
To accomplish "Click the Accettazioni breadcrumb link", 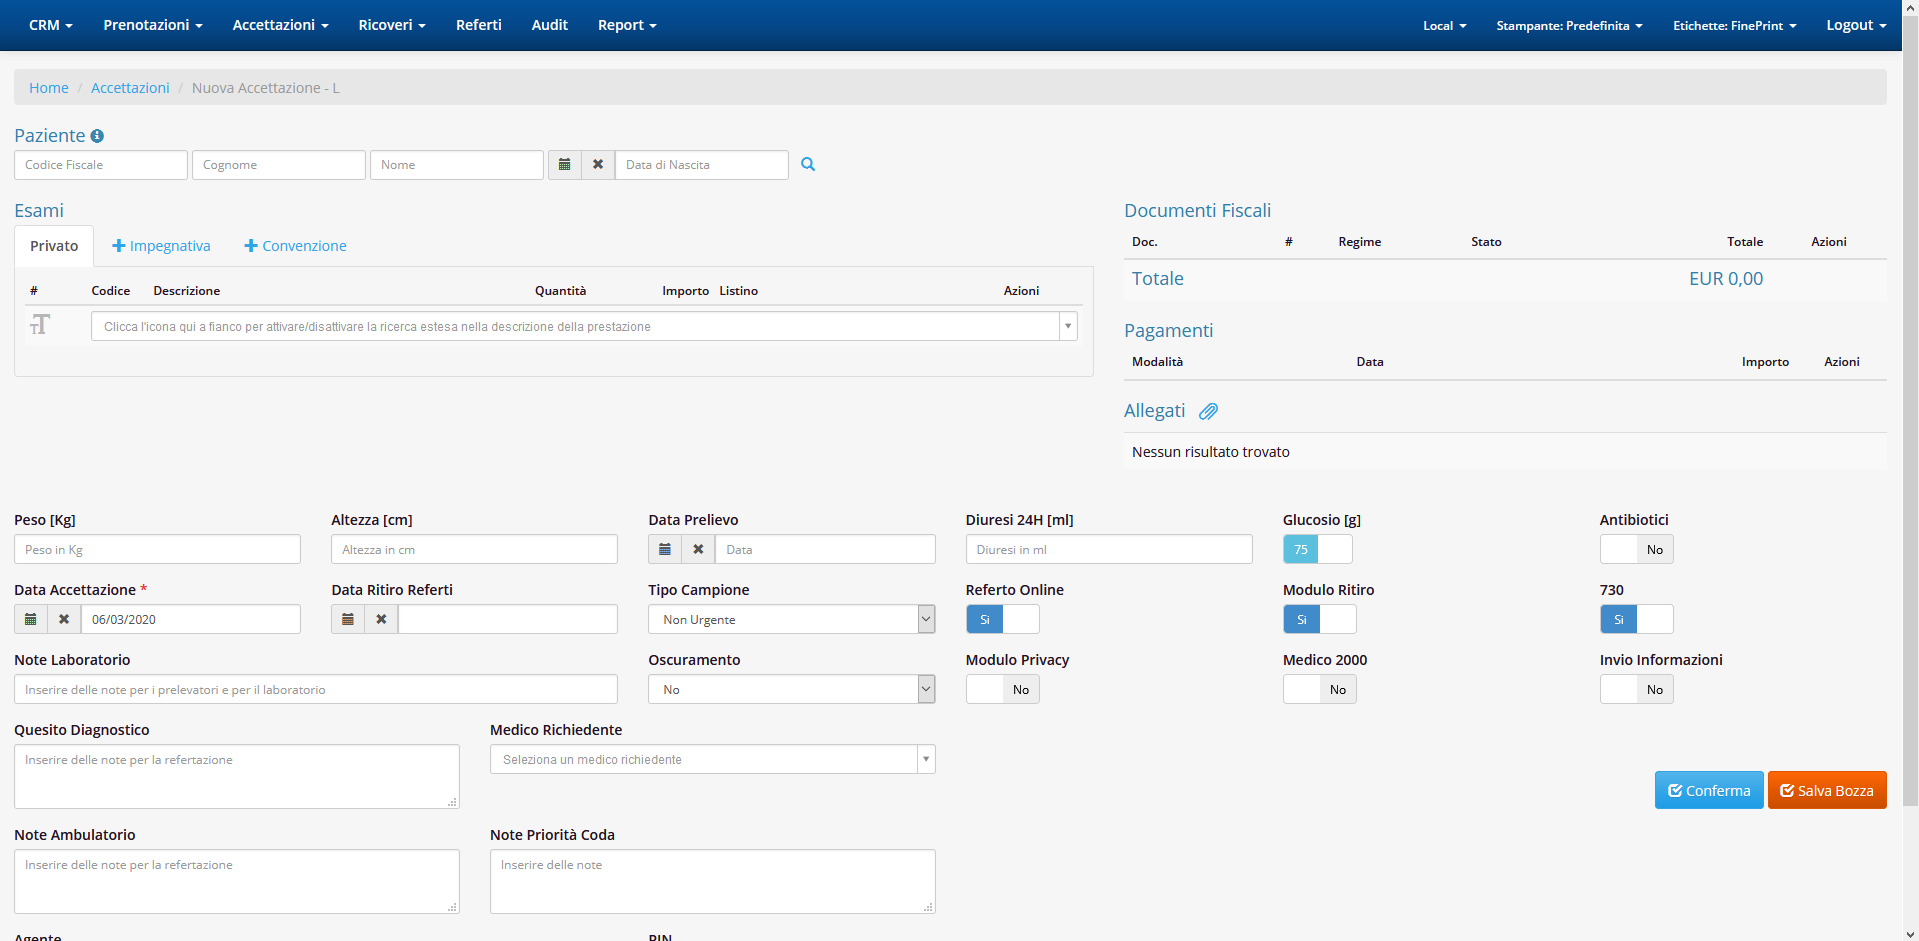I will (x=130, y=88).
